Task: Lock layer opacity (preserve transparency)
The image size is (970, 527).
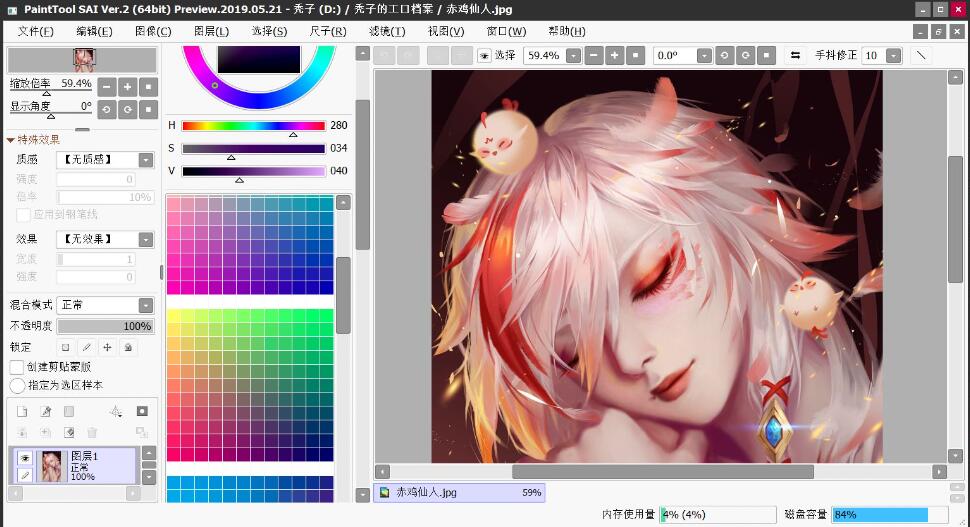Action: pos(66,347)
